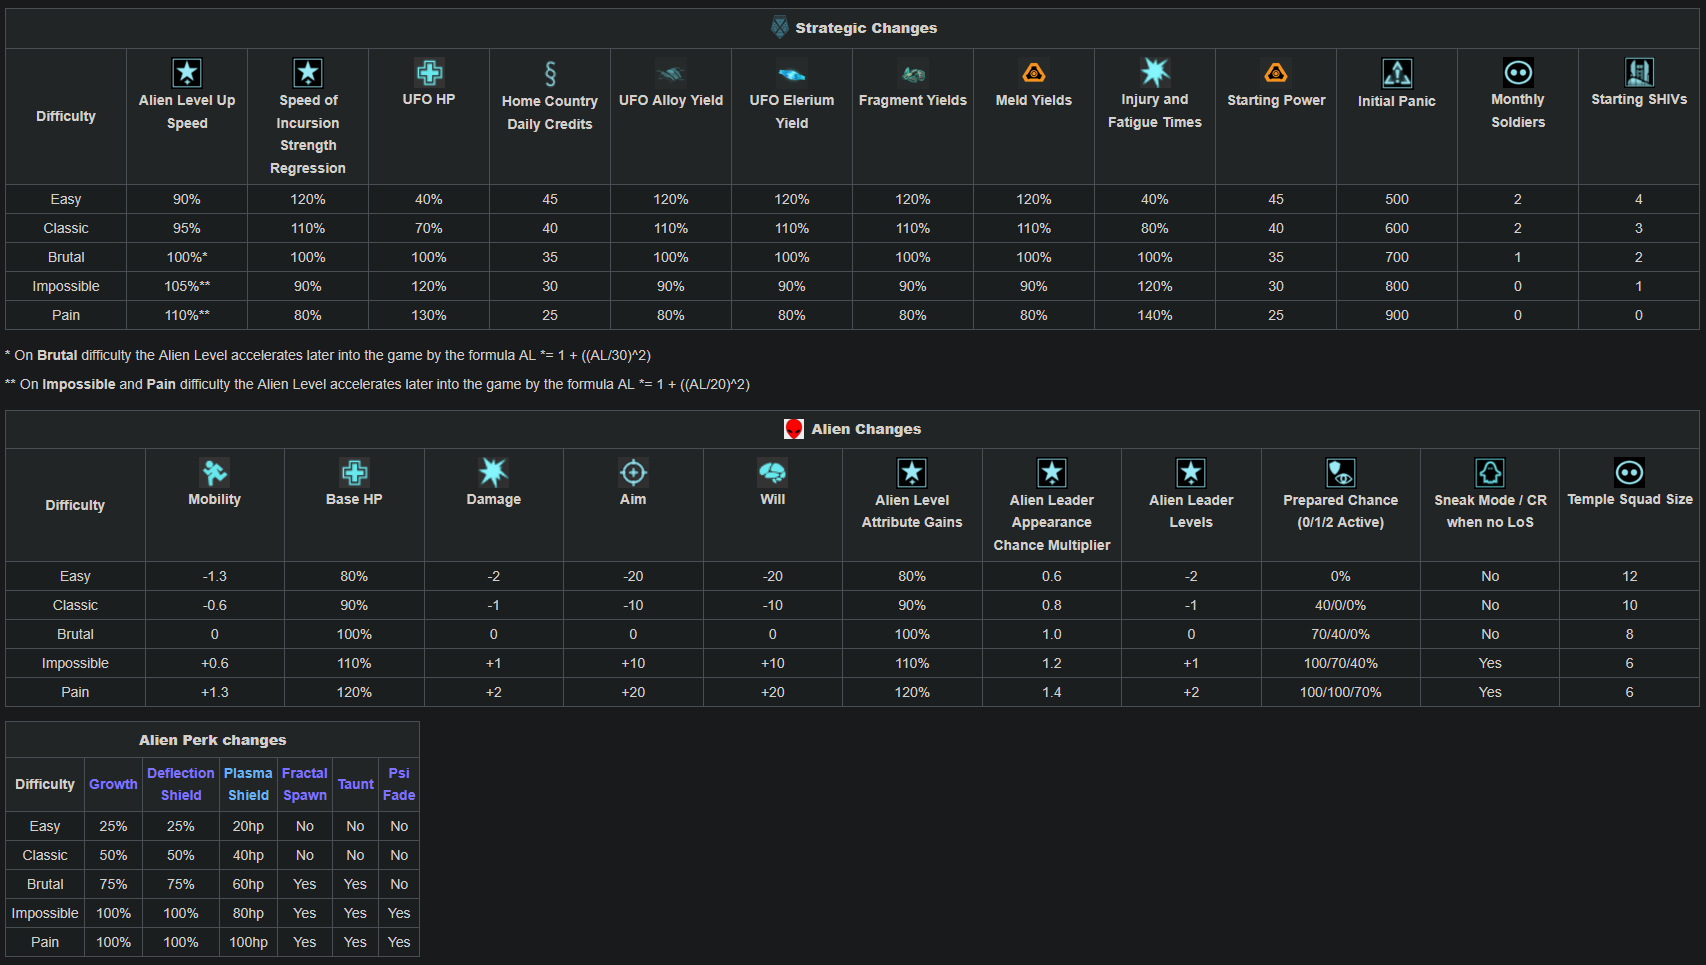
Task: Click the Sneak Mode / CR icon
Action: pyautogui.click(x=1490, y=473)
